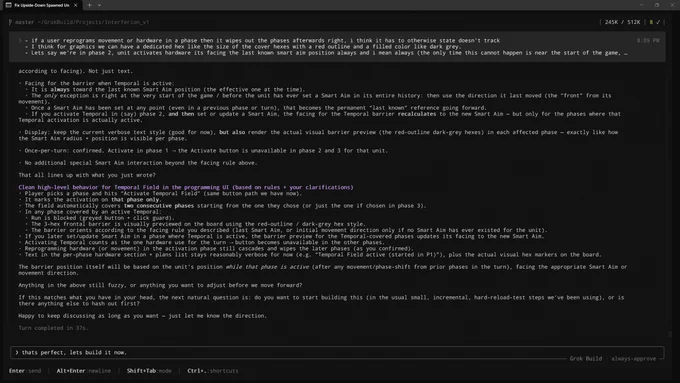Screen dimensions: 680x383
Task: Close the terminal window
Action: coord(672,5)
